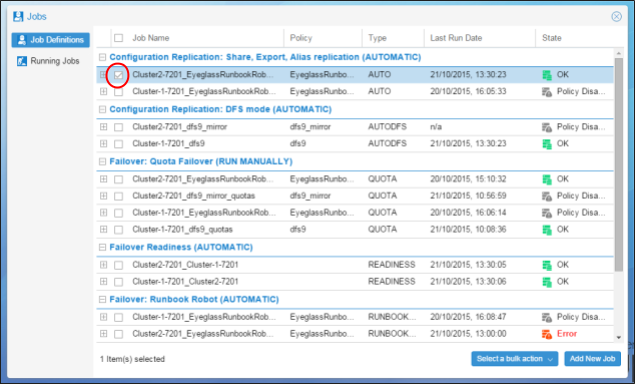
Task: Open the Select a bulk action dropdown
Action: pyautogui.click(x=514, y=358)
